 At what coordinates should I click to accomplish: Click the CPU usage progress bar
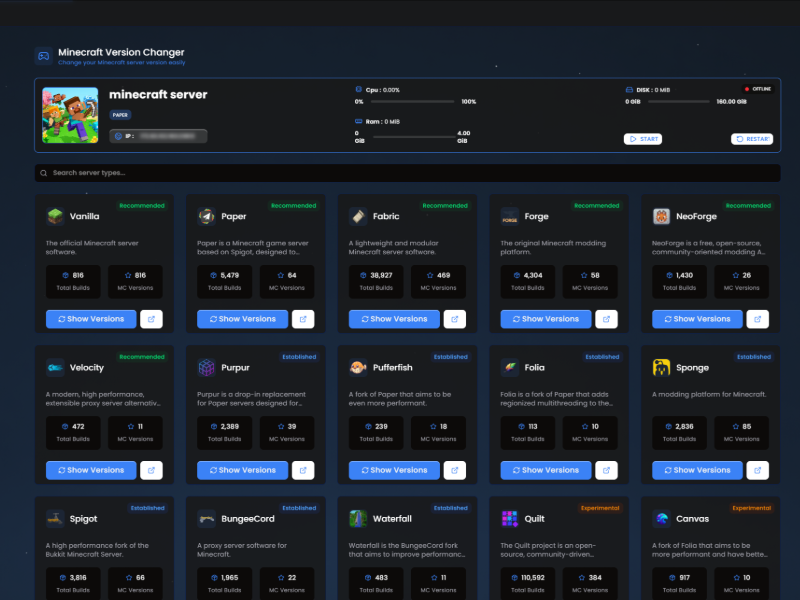tap(412, 102)
